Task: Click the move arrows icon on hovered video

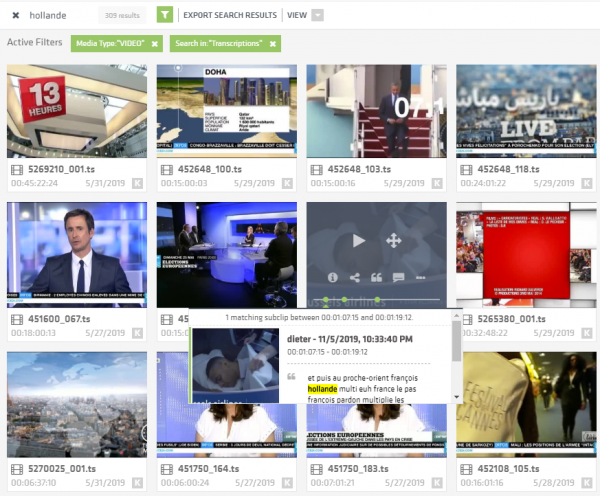Action: (x=394, y=241)
